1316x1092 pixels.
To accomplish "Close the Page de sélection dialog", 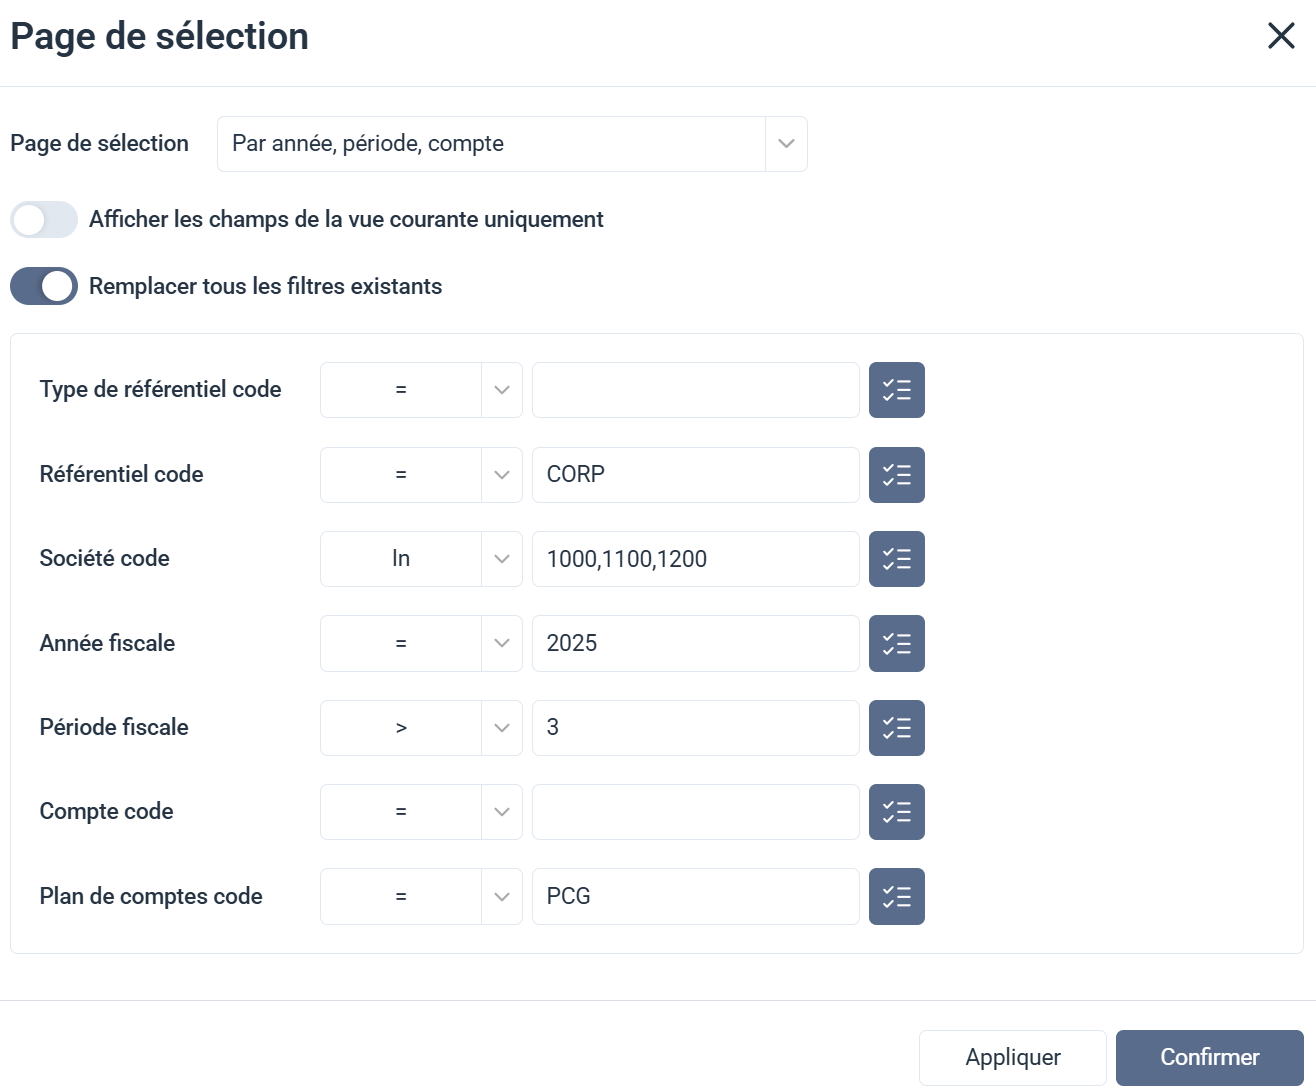I will (x=1280, y=36).
